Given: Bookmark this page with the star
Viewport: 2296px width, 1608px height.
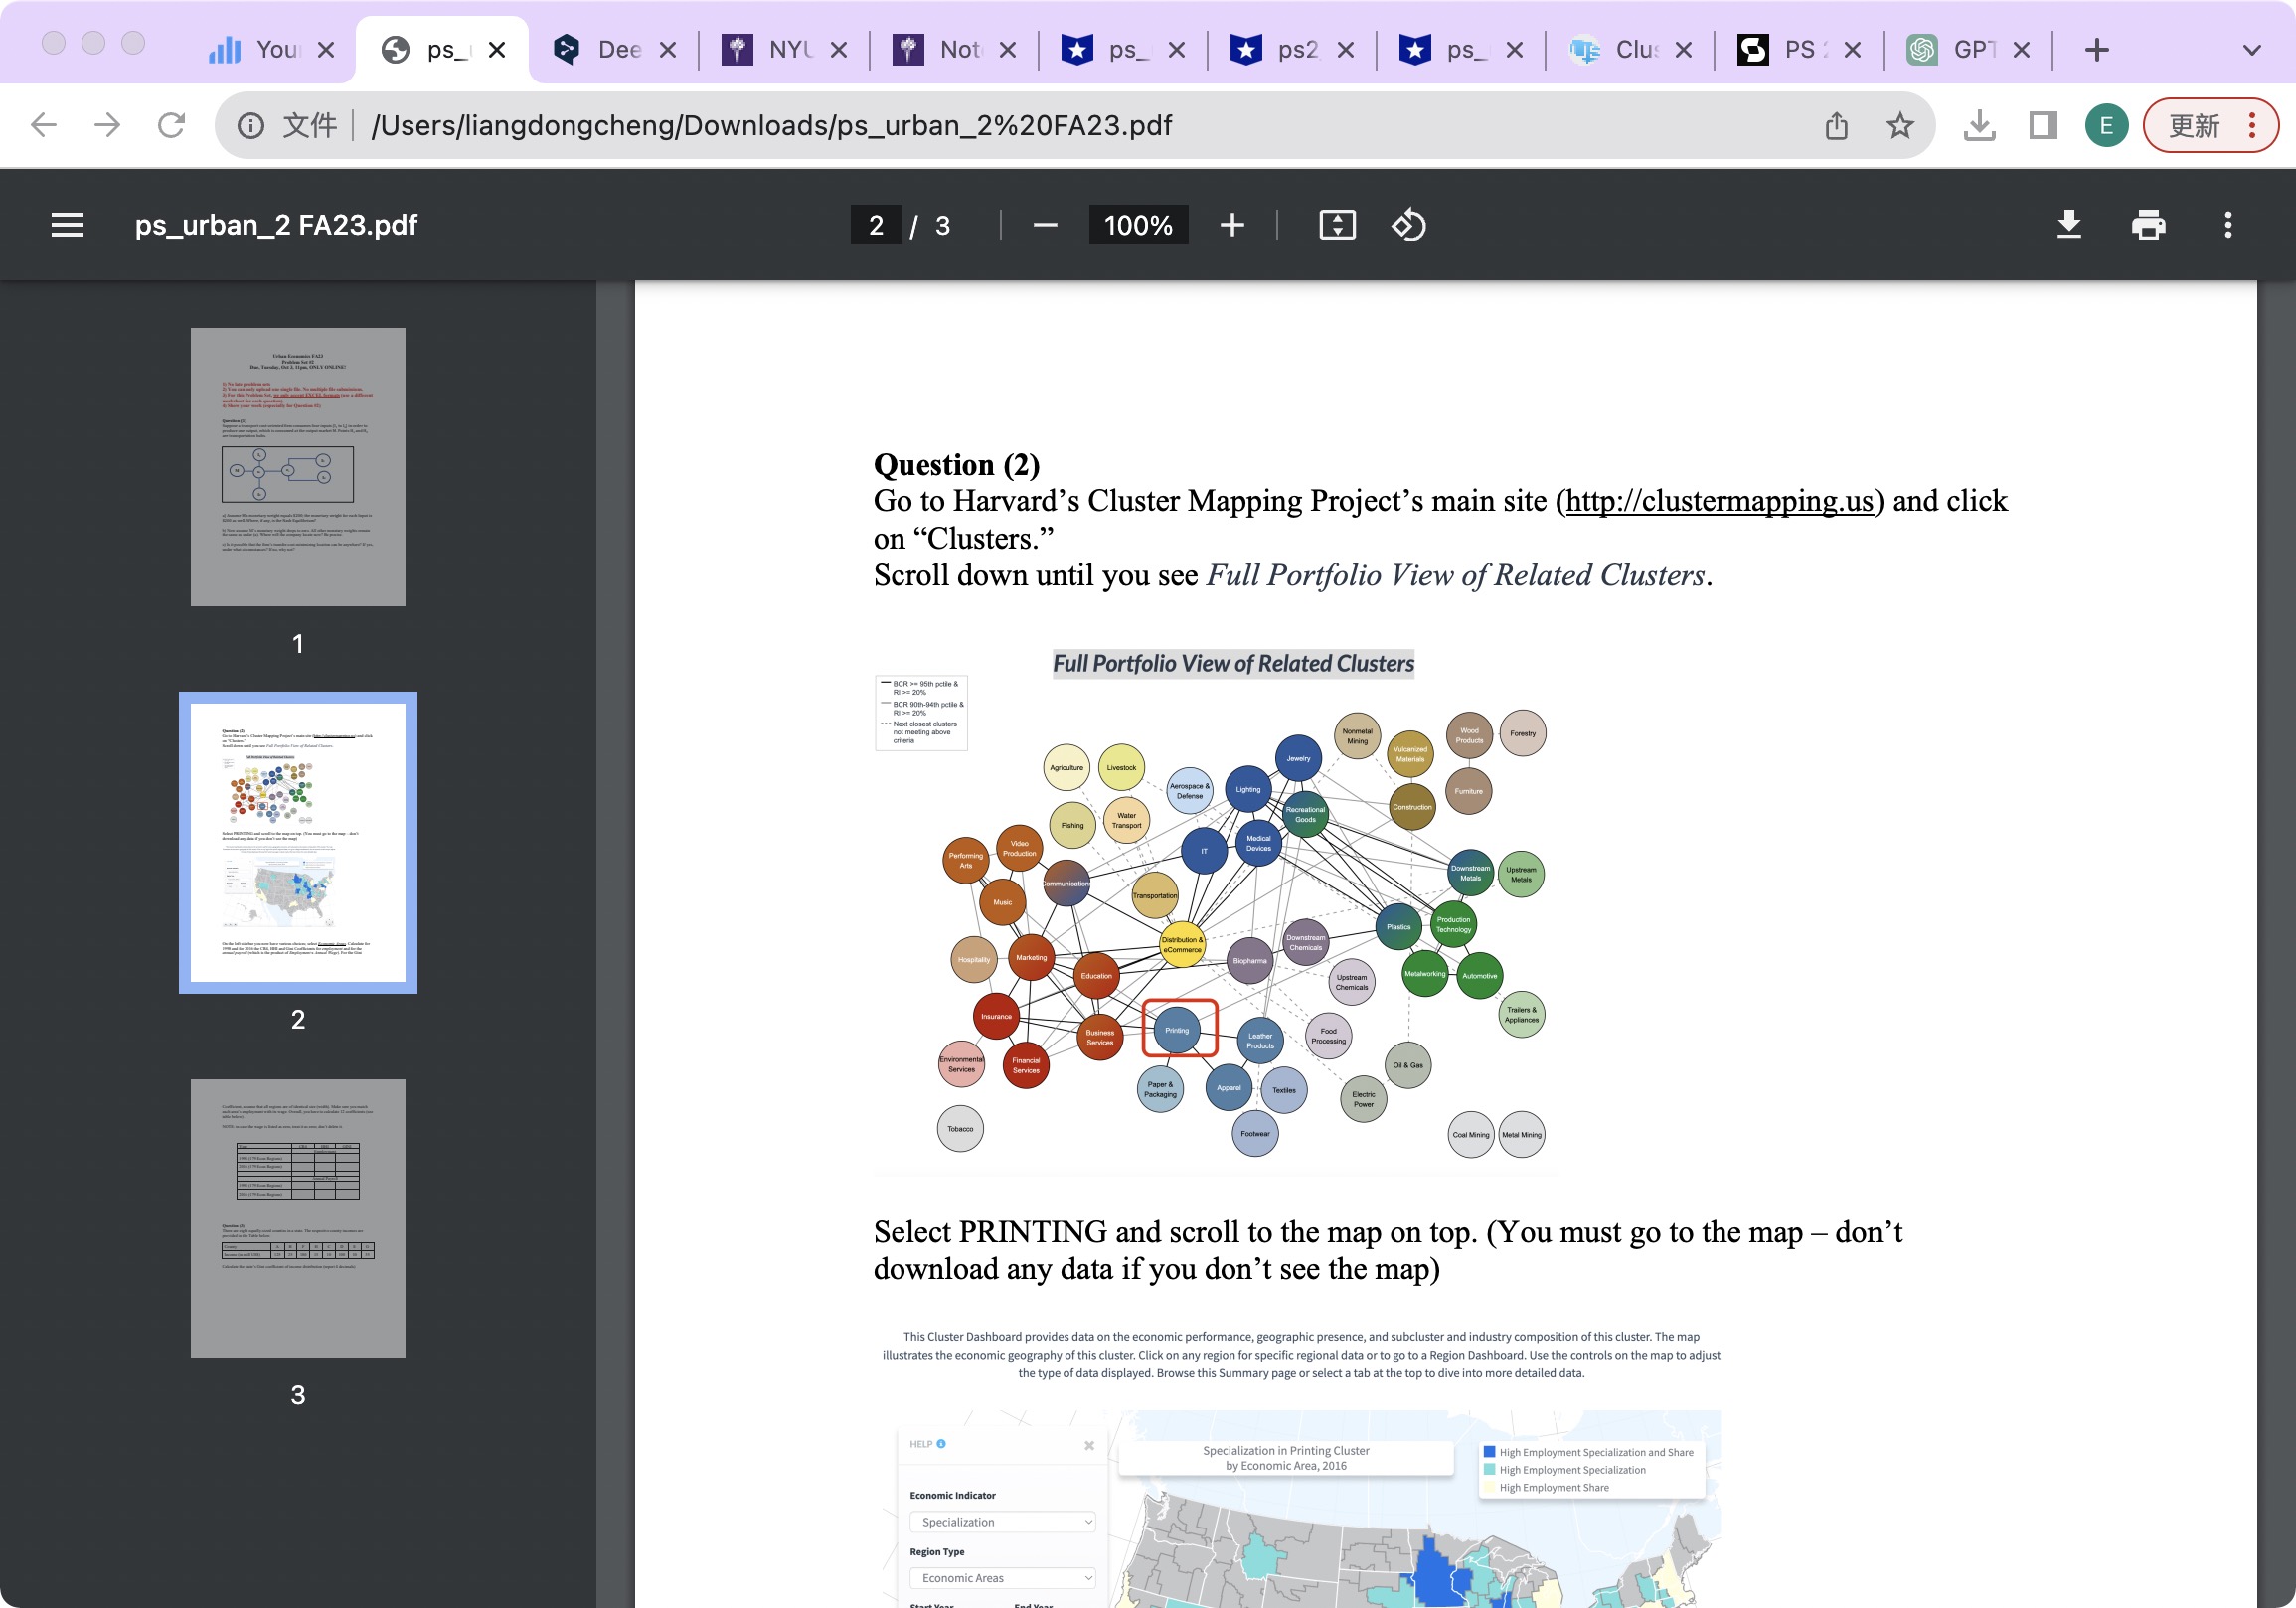Looking at the screenshot, I should click(x=1899, y=125).
